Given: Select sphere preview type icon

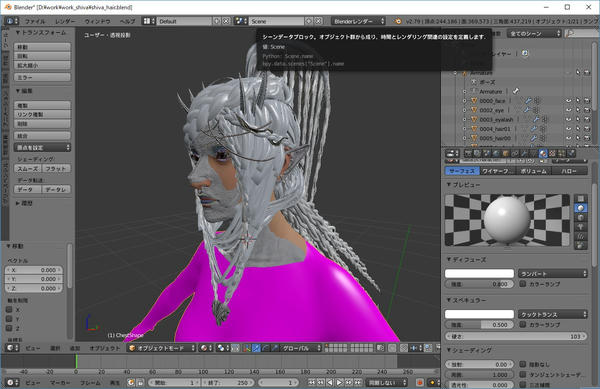Looking at the screenshot, I should [x=580, y=208].
